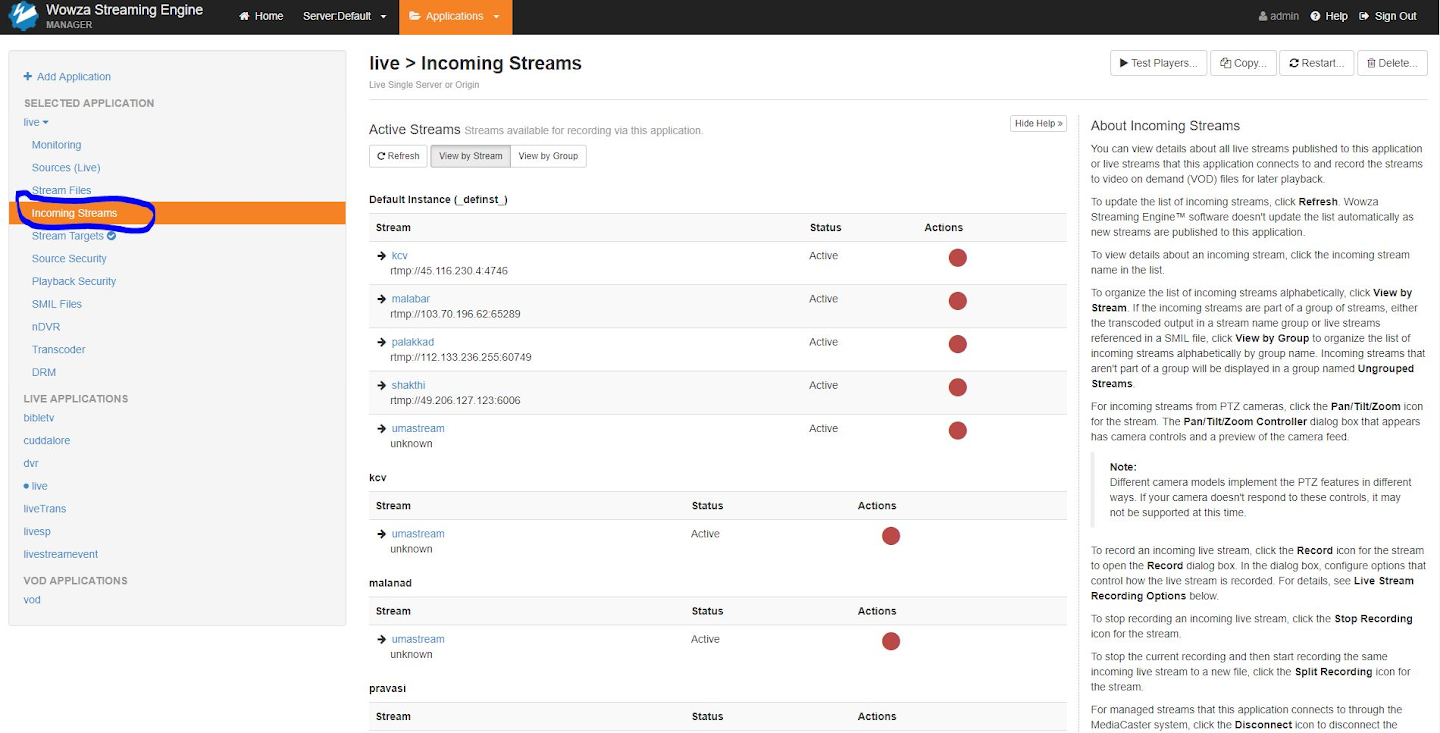Viewport: 1440px width, 733px height.
Task: Open Stream Targets in sidebar
Action: click(x=68, y=236)
